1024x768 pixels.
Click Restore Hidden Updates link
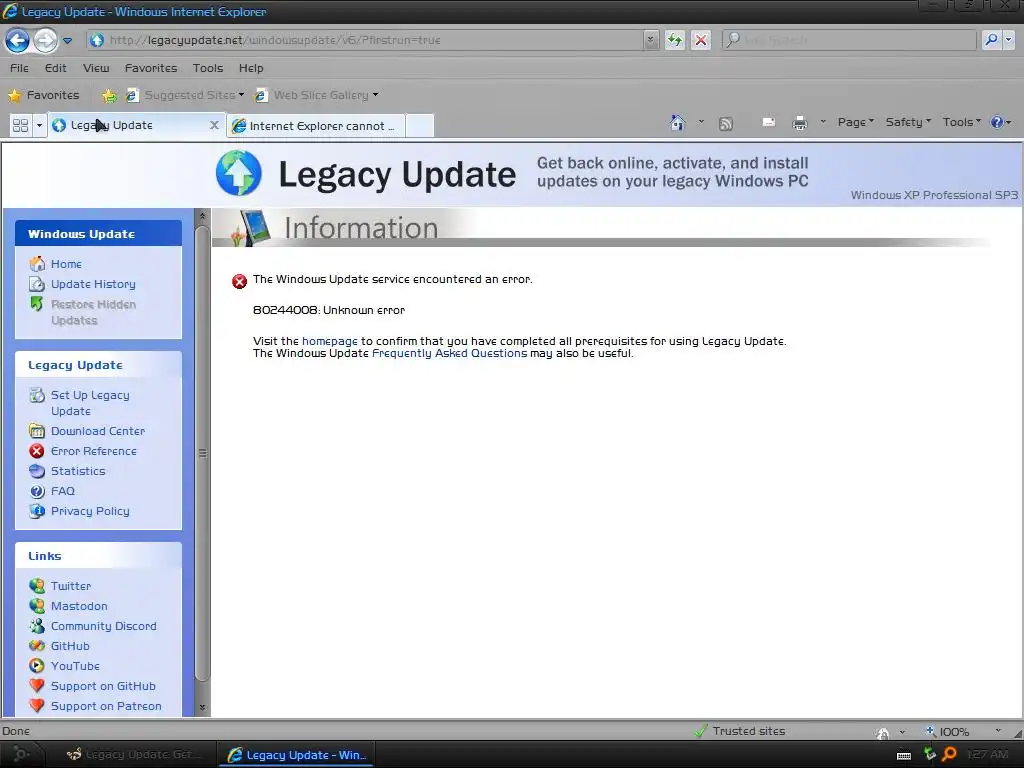tap(93, 312)
